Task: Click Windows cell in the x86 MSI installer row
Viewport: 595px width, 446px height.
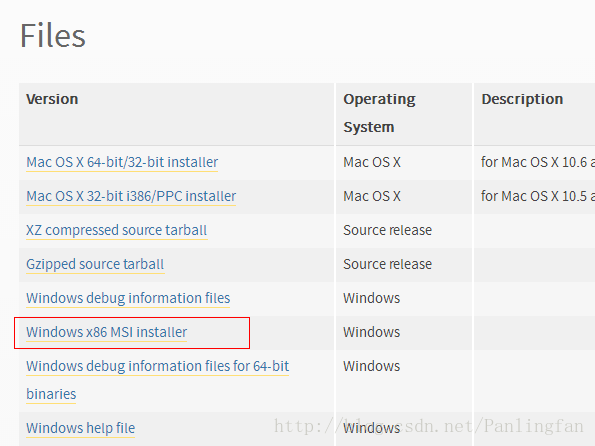Action: pos(371,332)
